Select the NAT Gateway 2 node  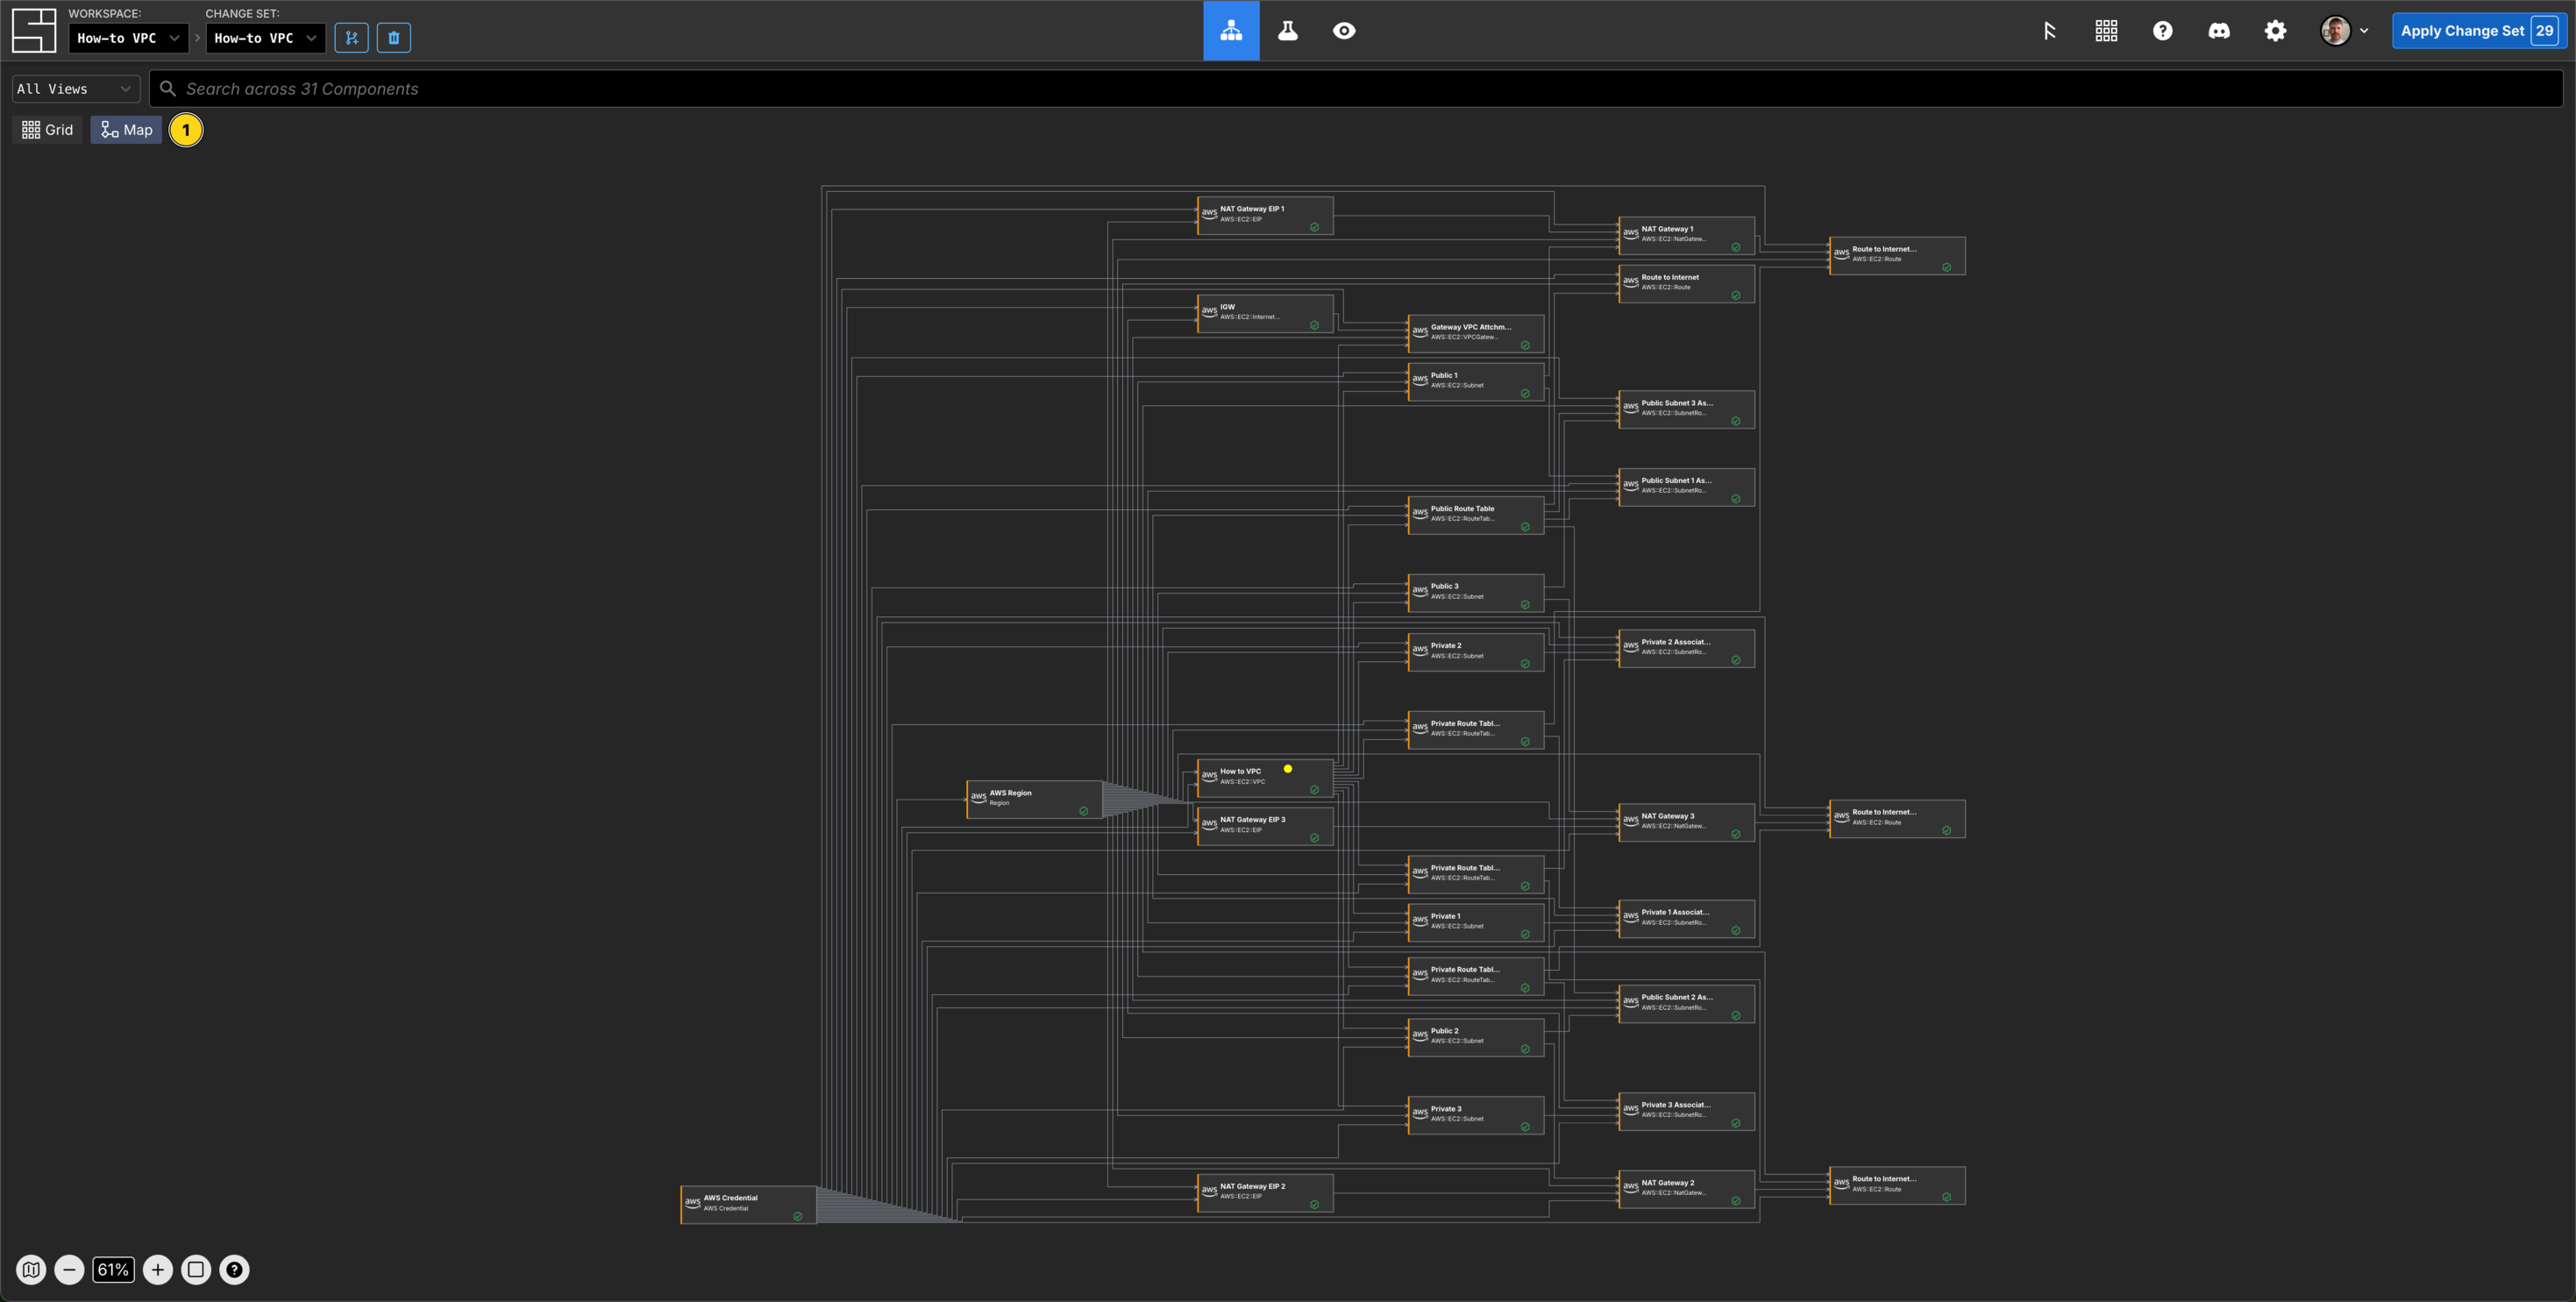[1686, 1190]
